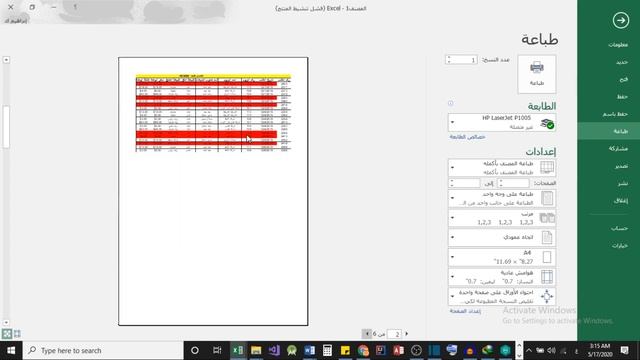
Task: Open Task View on taskbar
Action: point(217,350)
